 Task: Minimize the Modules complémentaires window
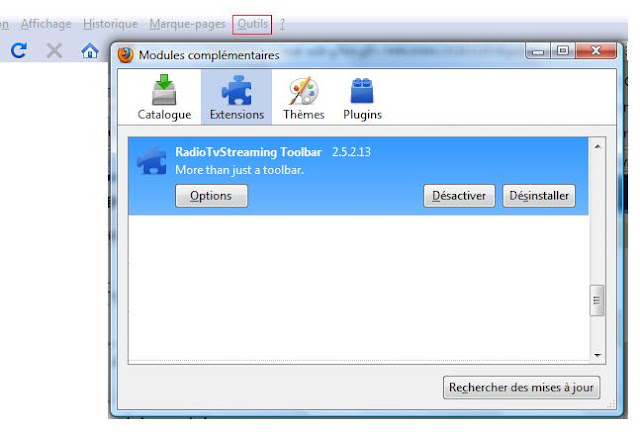pos(538,51)
